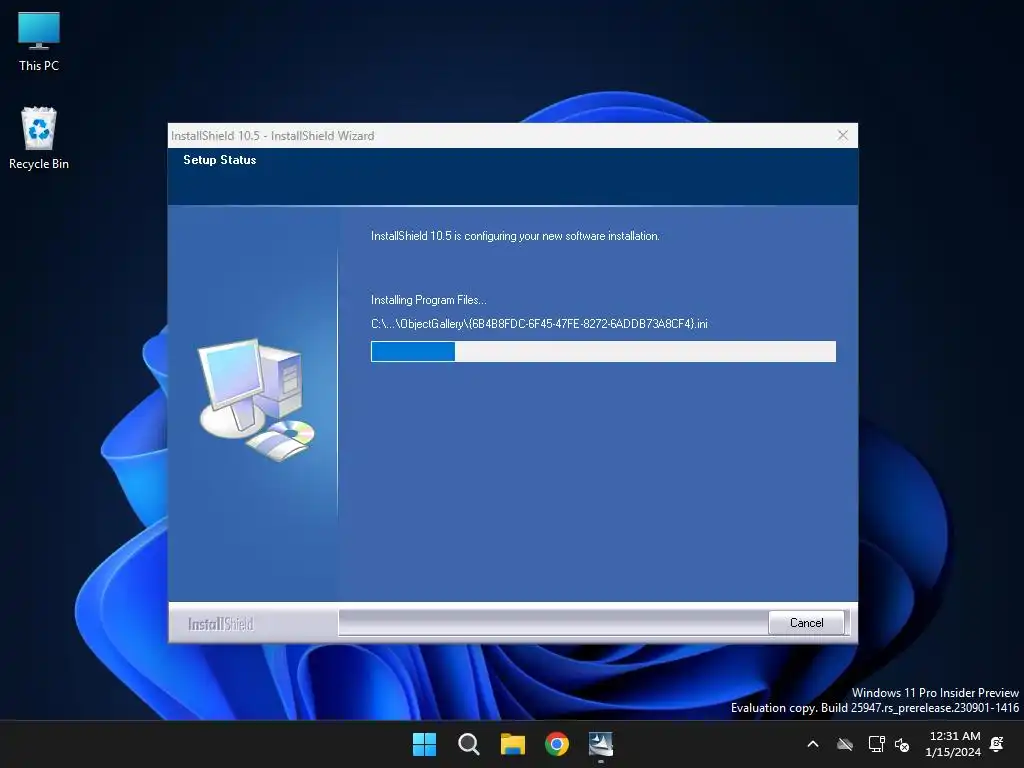Click the InstallShield Wizard title bar text
1024x768 pixels.
coord(272,136)
